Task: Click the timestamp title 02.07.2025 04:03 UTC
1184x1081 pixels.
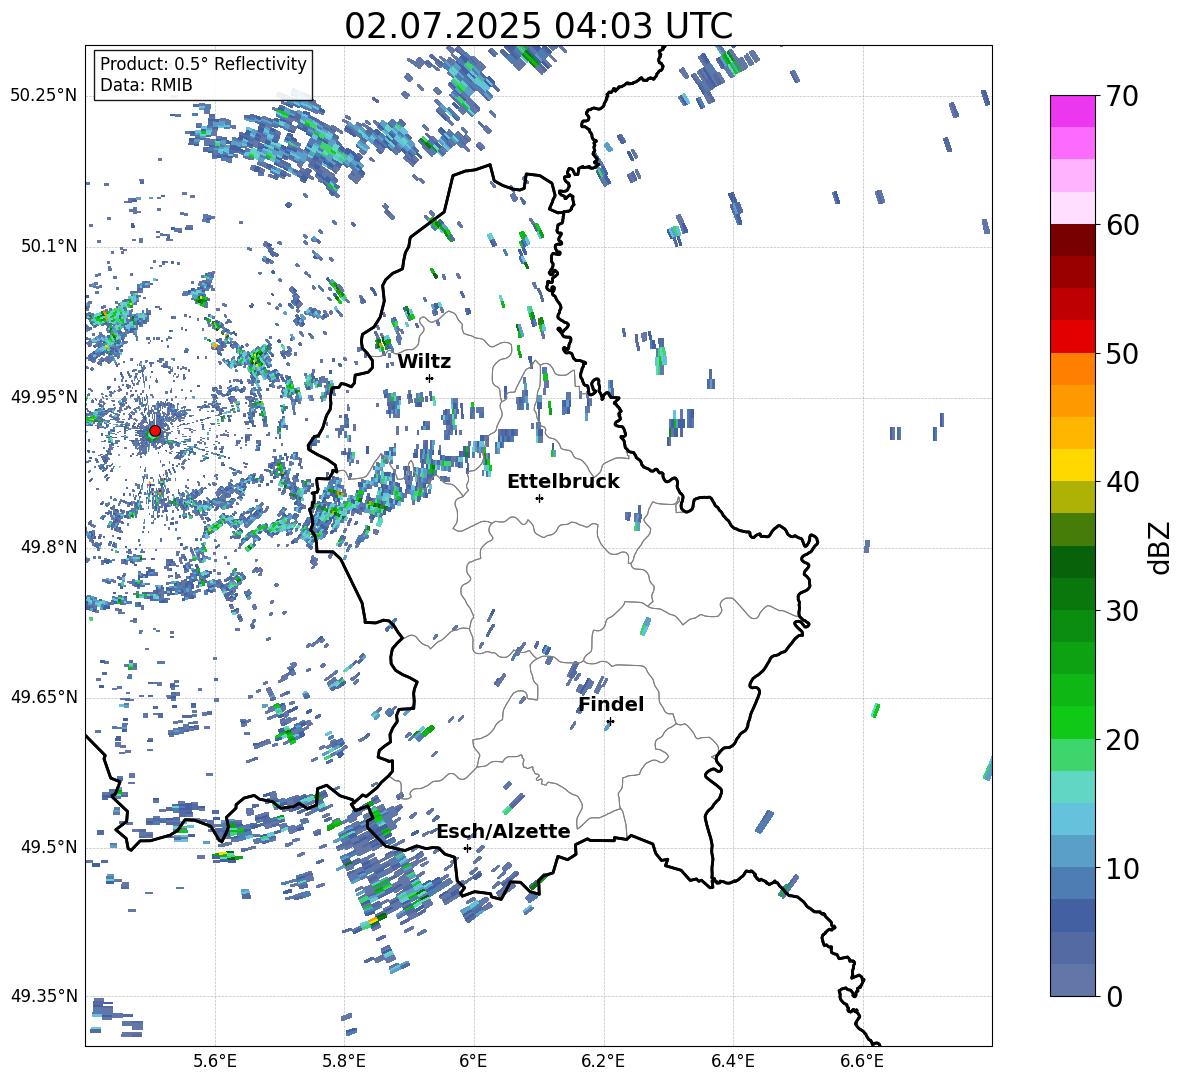Action: (x=538, y=26)
